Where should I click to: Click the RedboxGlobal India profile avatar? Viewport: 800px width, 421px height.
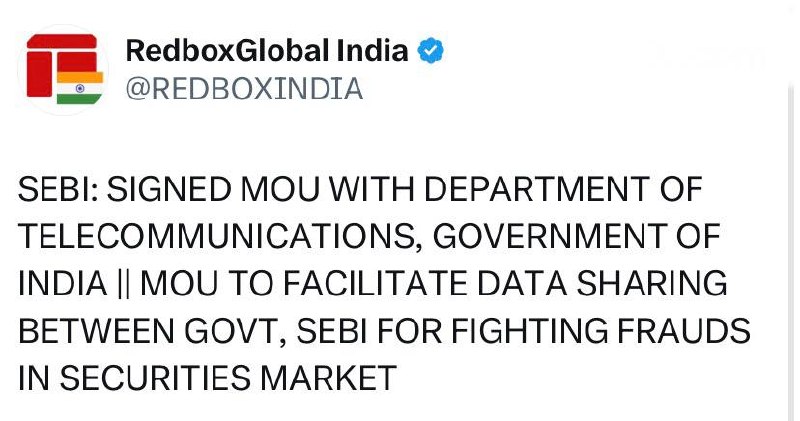pos(66,68)
